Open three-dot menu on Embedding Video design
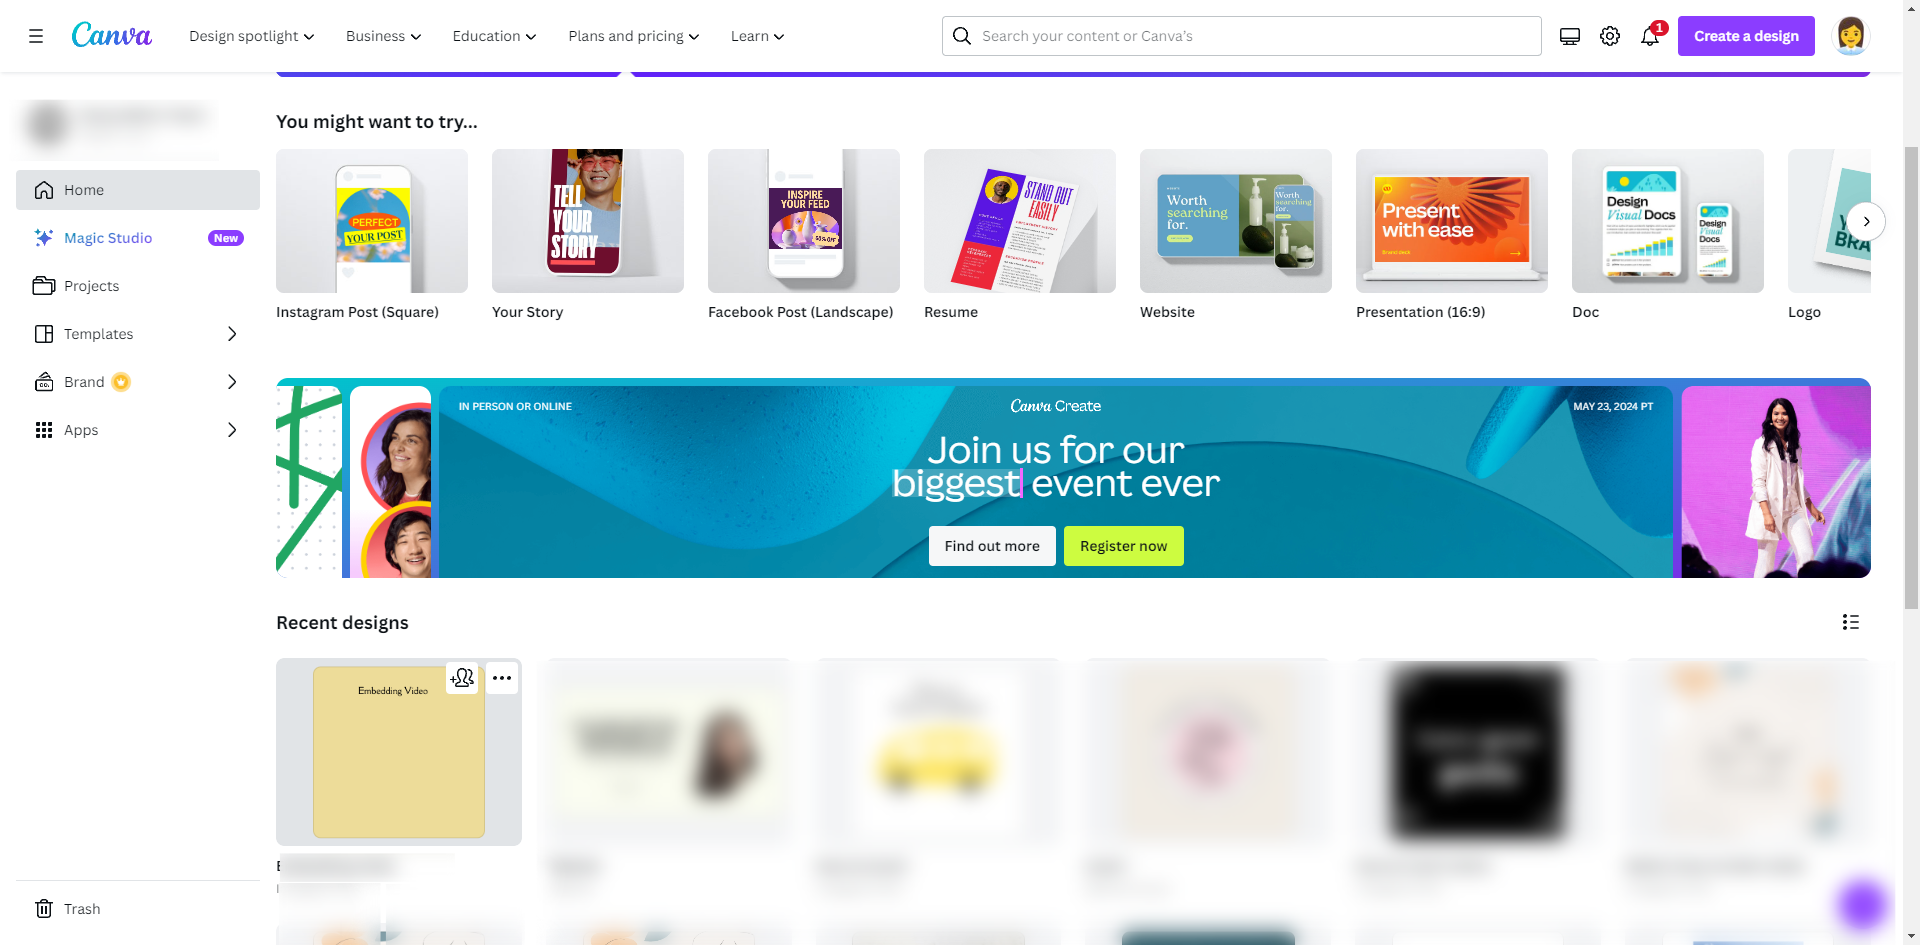This screenshot has height=945, width=1920. [502, 678]
